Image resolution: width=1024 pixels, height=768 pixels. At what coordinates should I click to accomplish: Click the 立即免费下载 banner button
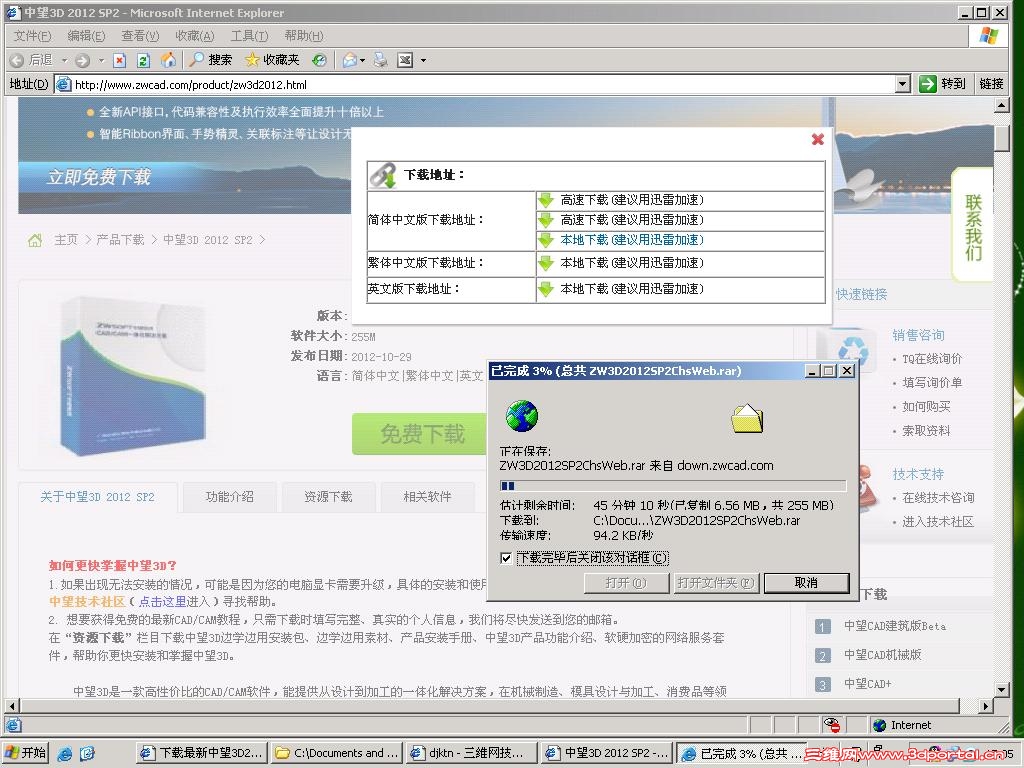point(99,177)
